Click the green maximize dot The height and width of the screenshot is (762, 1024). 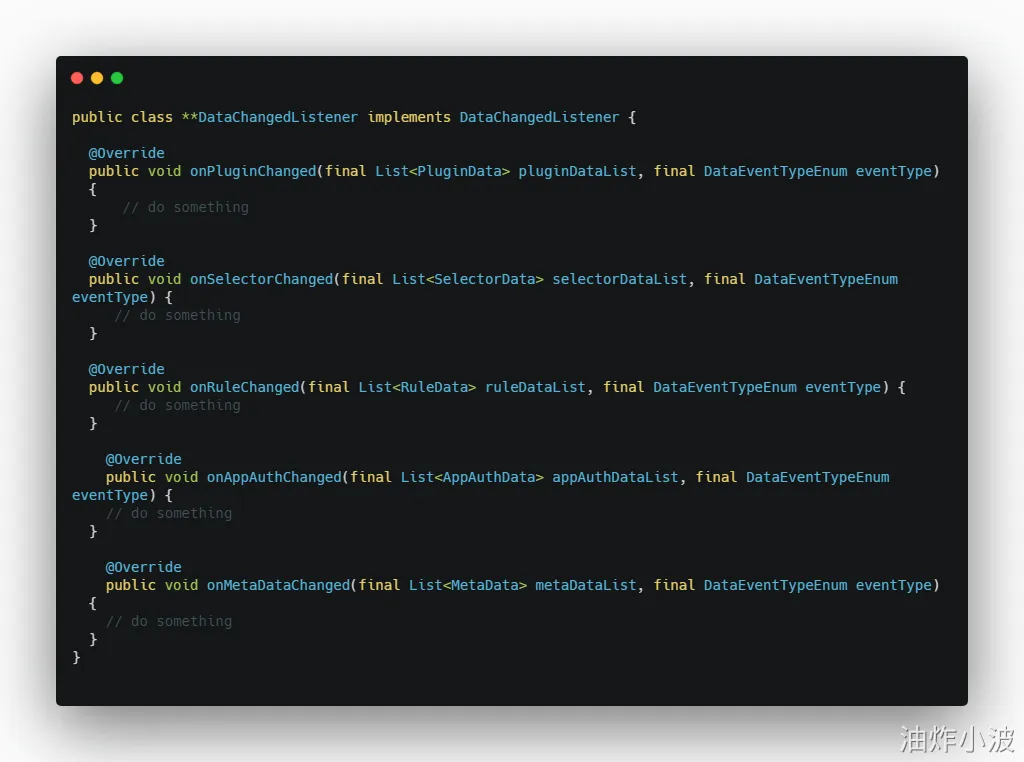(117, 78)
